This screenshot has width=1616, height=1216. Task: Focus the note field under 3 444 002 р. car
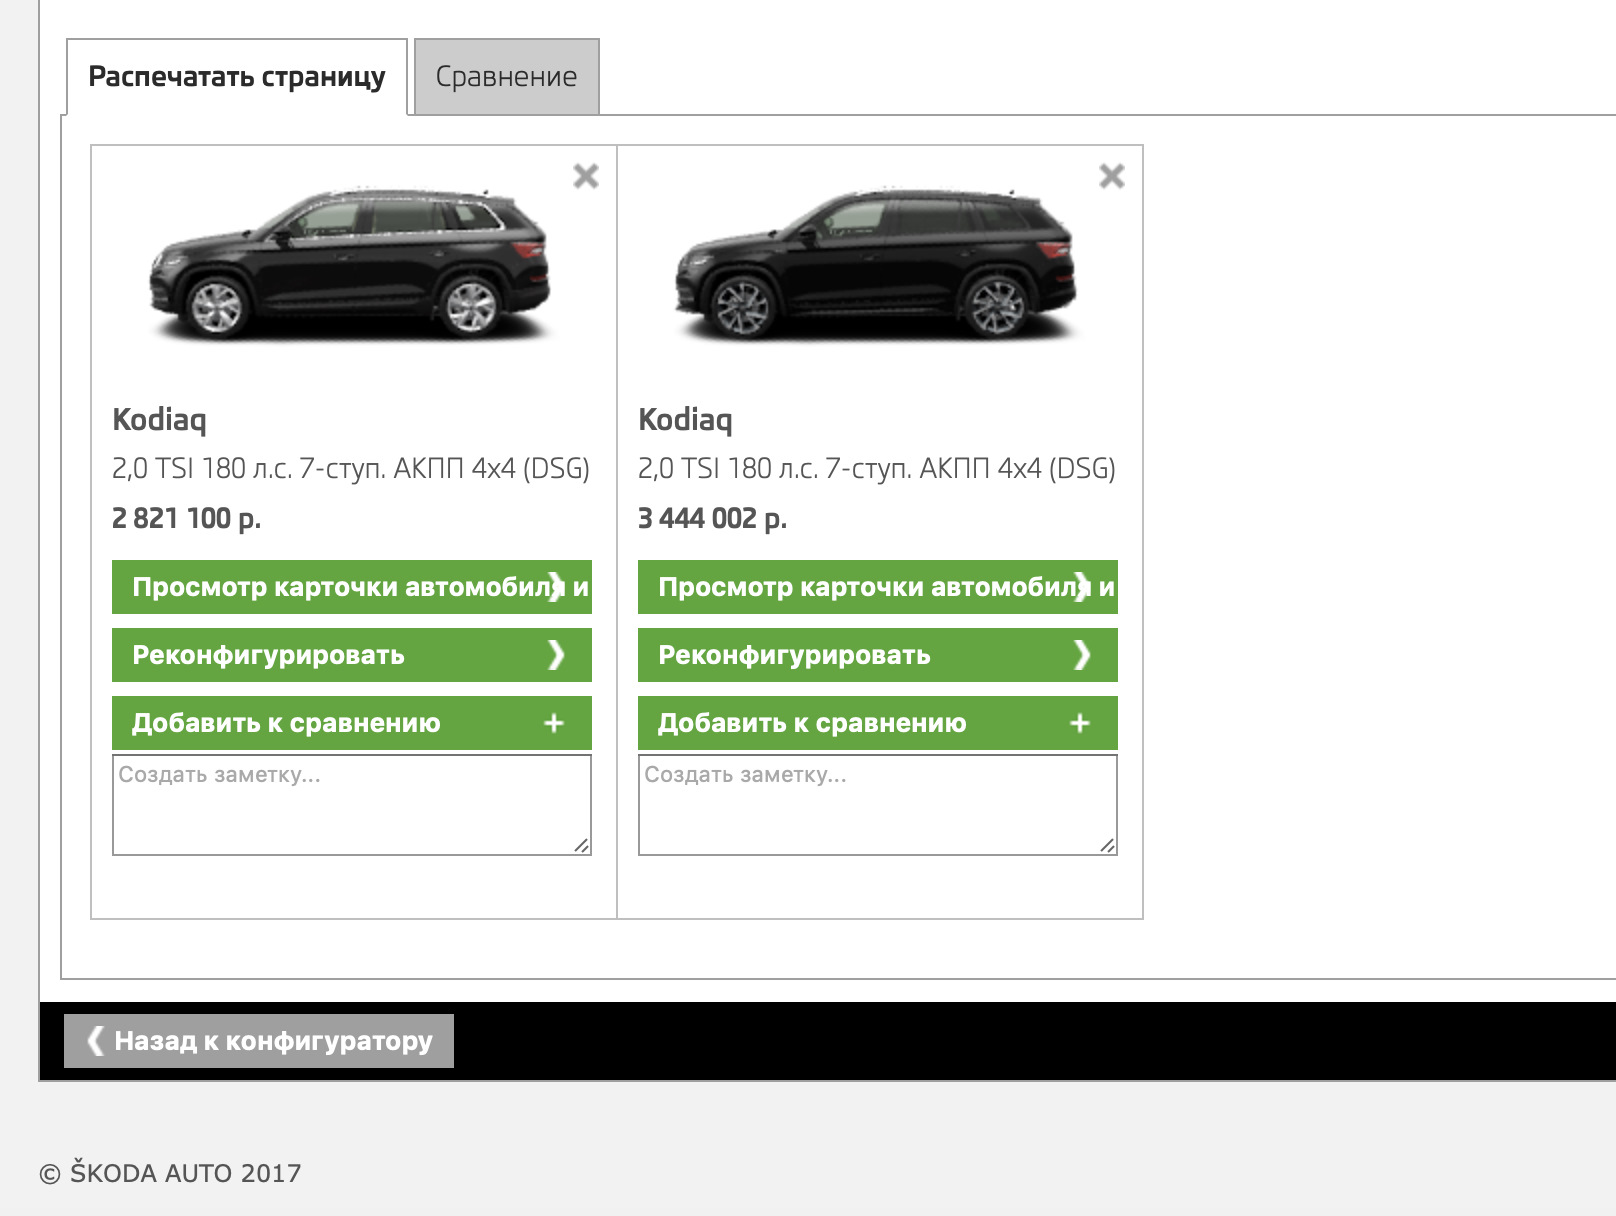click(x=878, y=805)
